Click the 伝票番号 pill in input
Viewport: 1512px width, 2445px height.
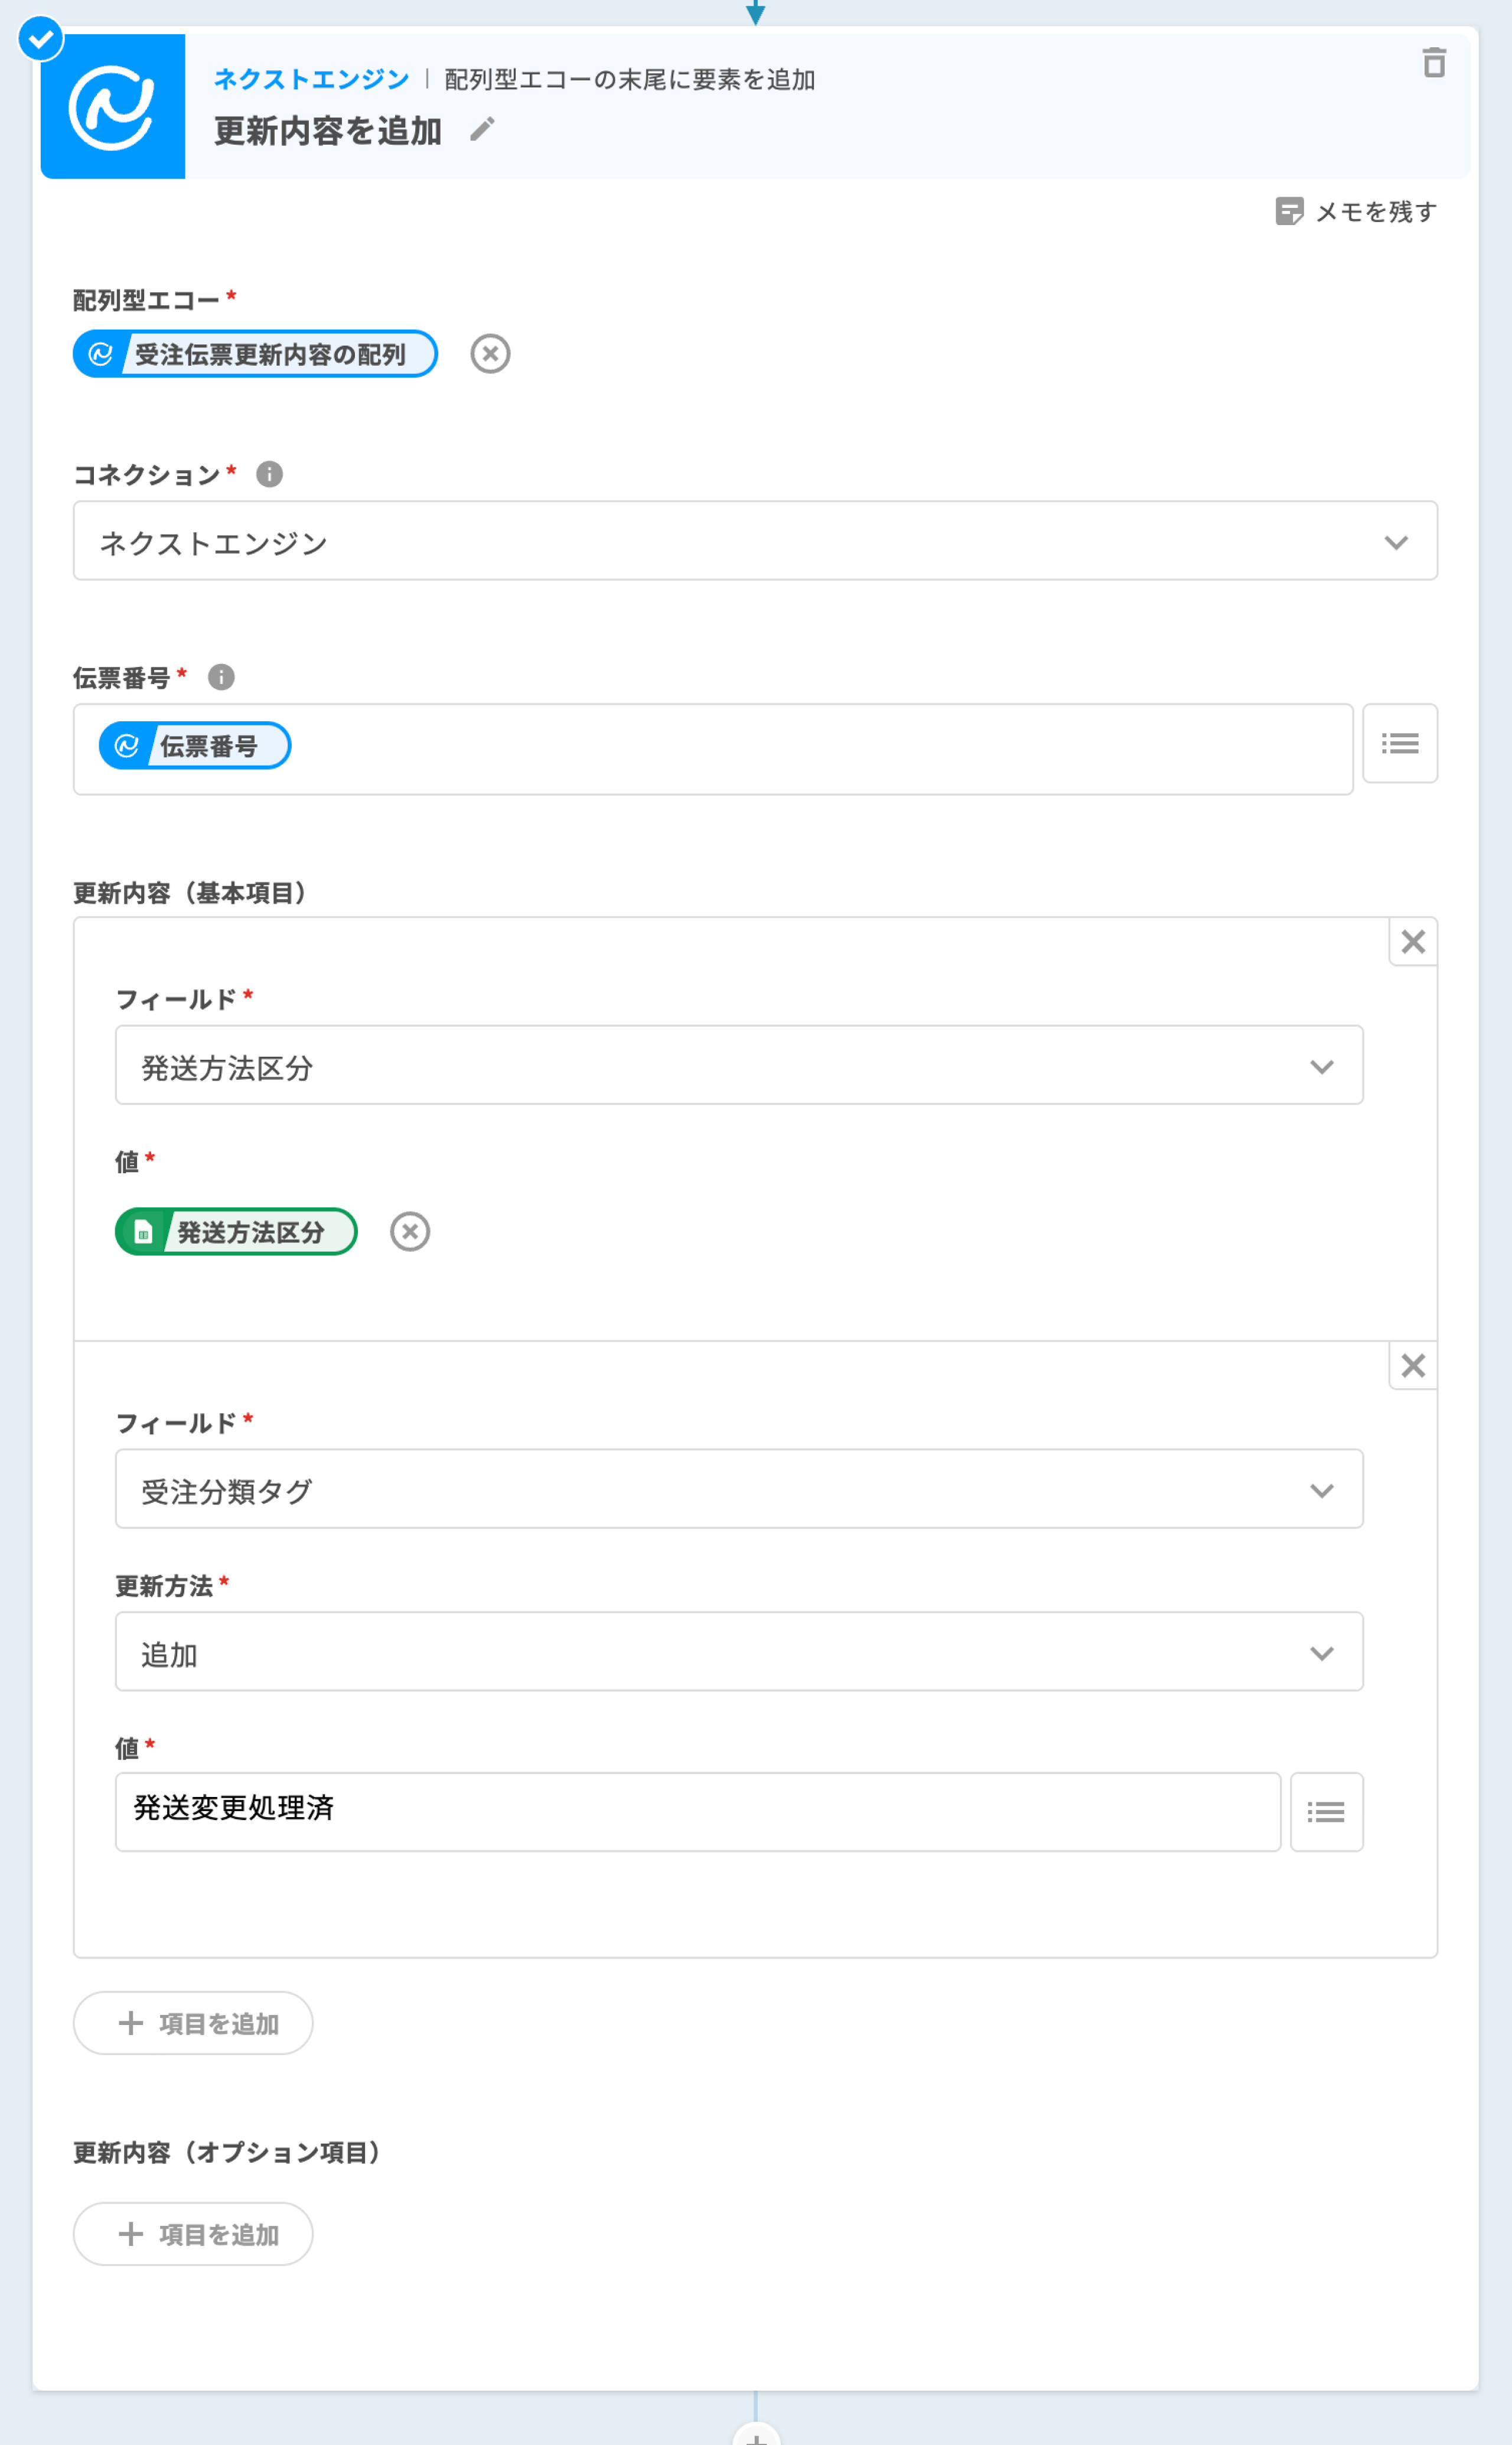click(x=195, y=746)
